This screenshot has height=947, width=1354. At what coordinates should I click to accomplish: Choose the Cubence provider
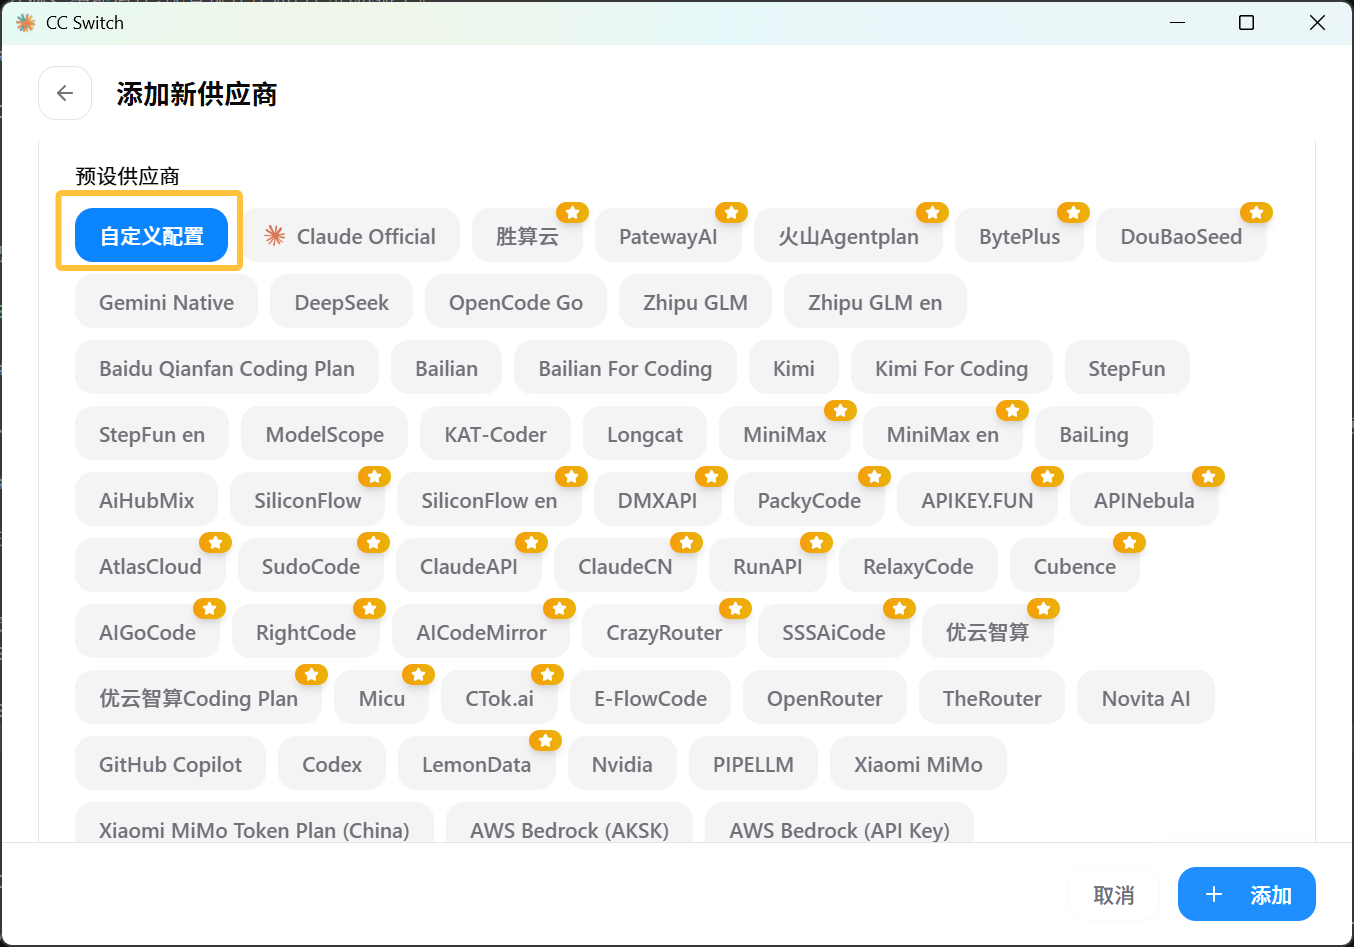point(1074,566)
